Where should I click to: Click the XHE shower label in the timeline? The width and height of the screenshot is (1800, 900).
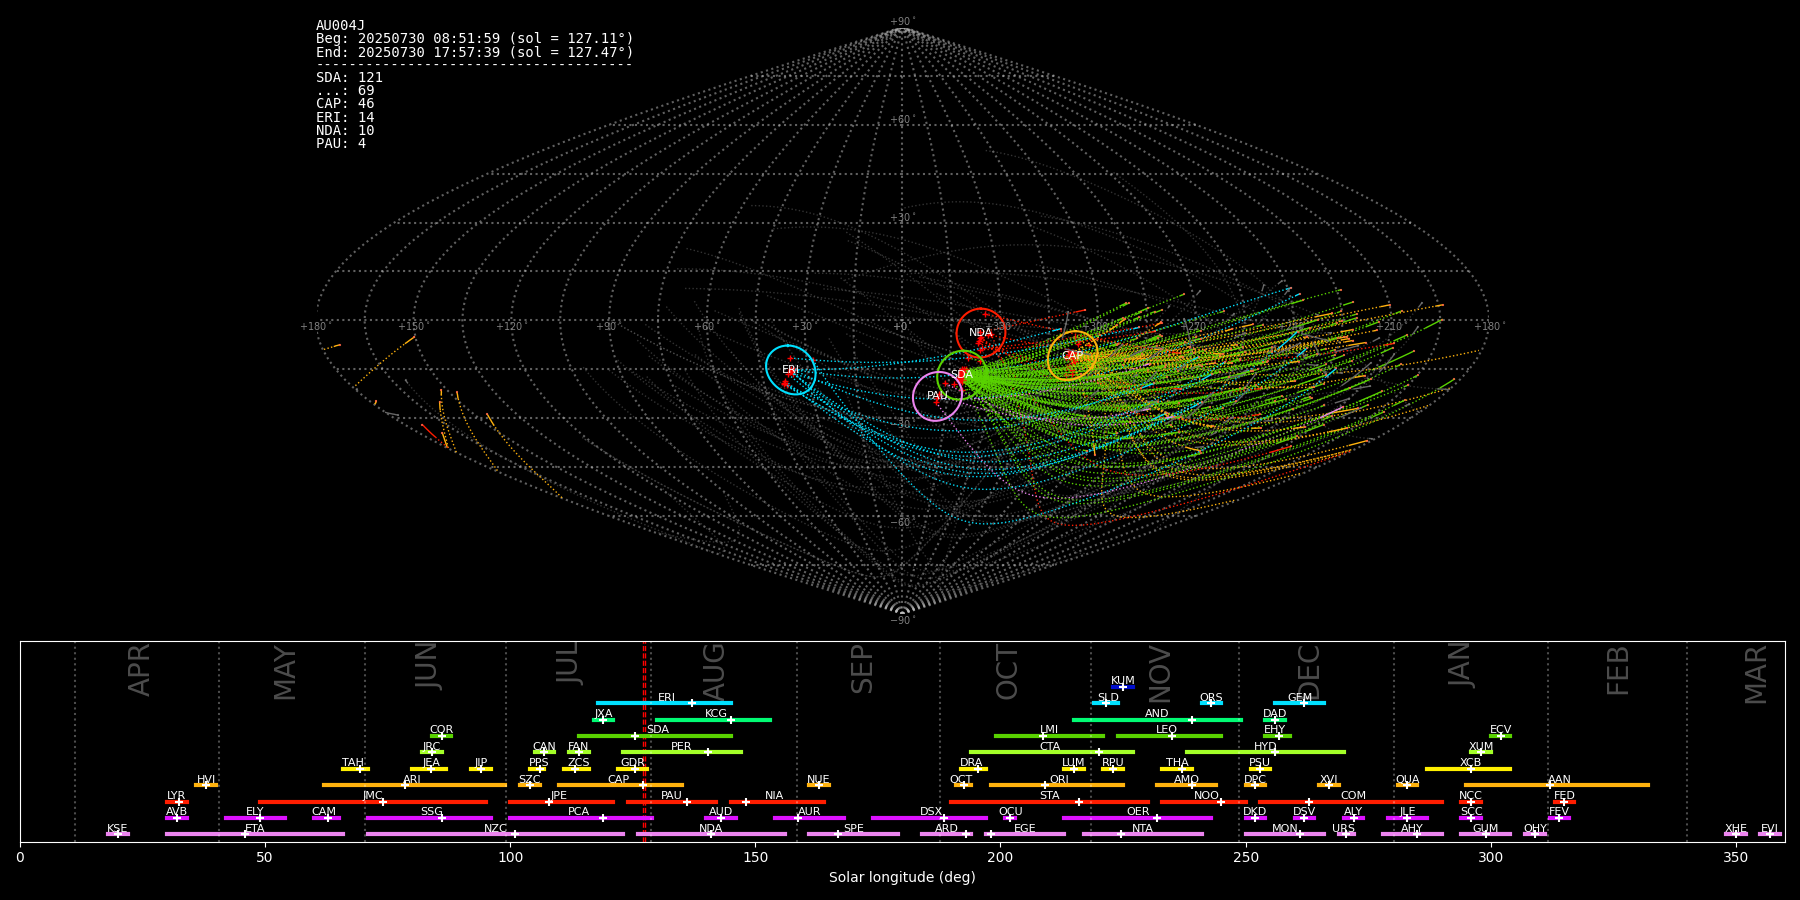[x=1736, y=829]
